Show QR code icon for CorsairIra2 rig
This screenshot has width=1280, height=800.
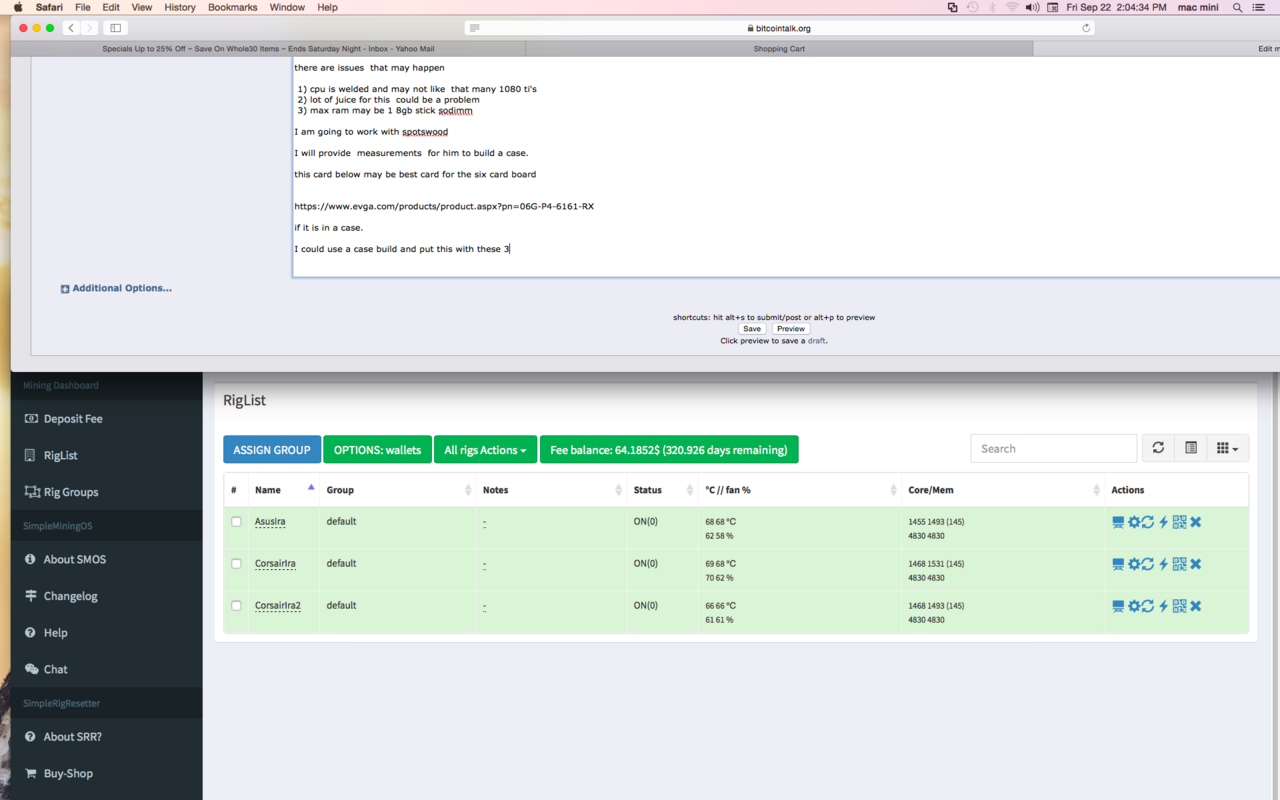(x=1180, y=606)
